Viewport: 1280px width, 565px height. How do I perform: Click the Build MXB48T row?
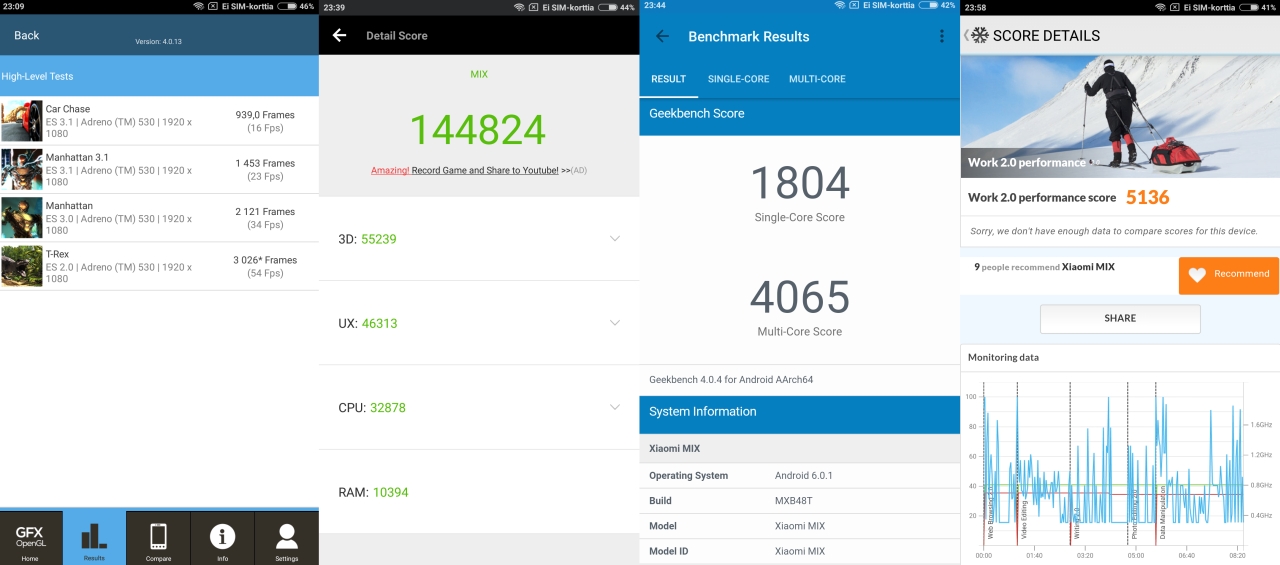[800, 501]
